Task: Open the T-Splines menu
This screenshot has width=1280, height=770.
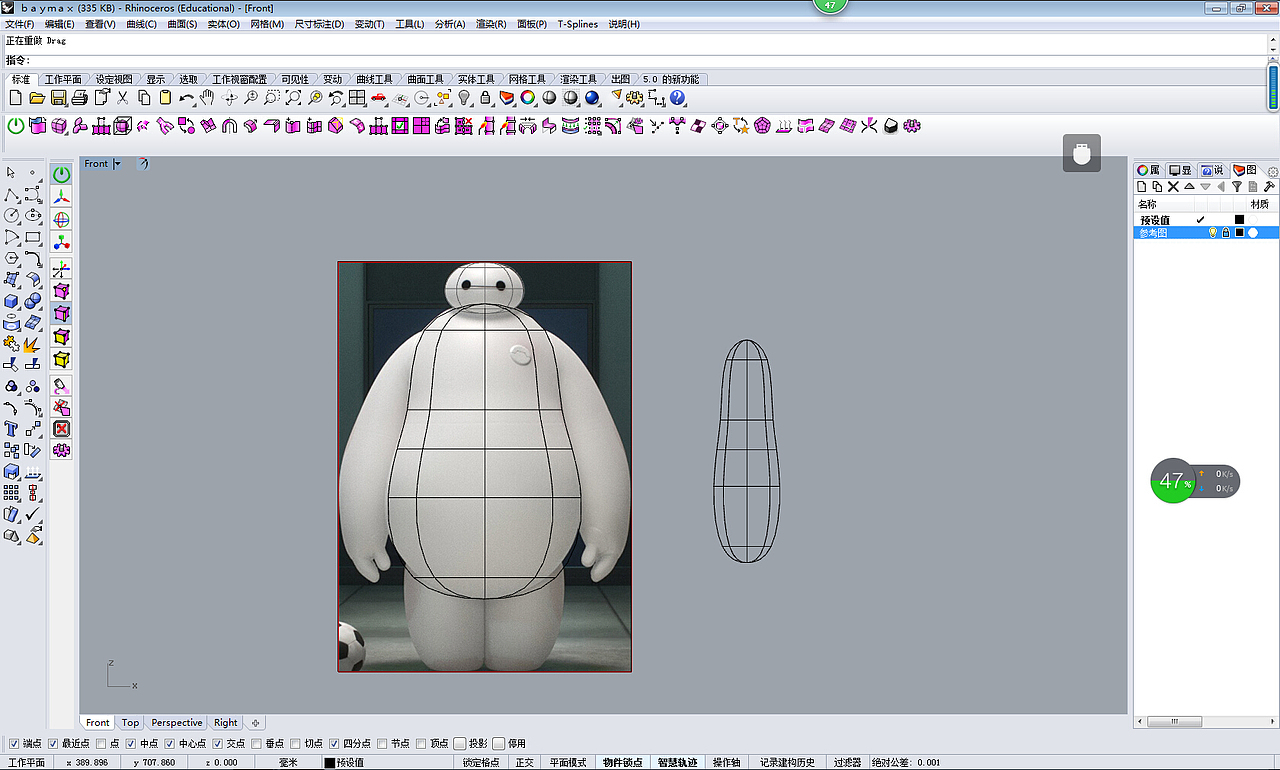Action: pyautogui.click(x=578, y=24)
